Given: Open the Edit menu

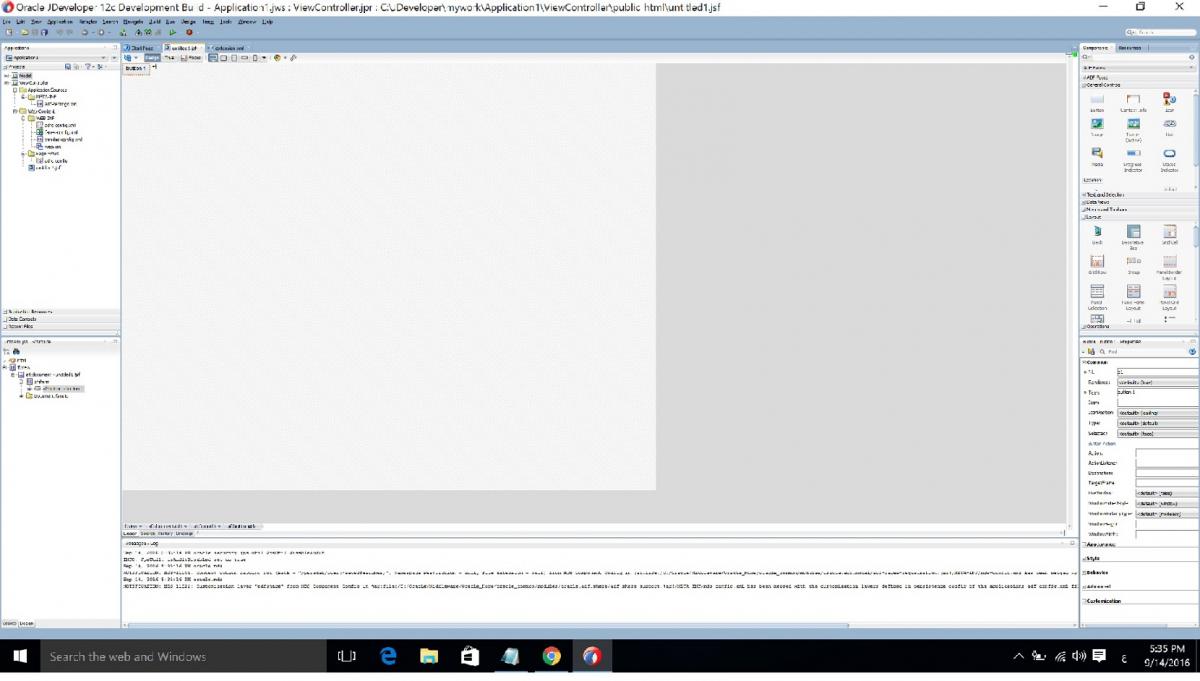Looking at the screenshot, I should [x=21, y=21].
